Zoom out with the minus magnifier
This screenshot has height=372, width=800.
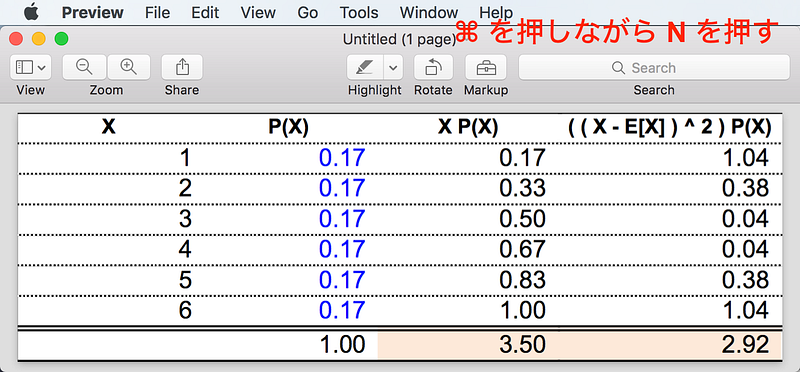[84, 67]
